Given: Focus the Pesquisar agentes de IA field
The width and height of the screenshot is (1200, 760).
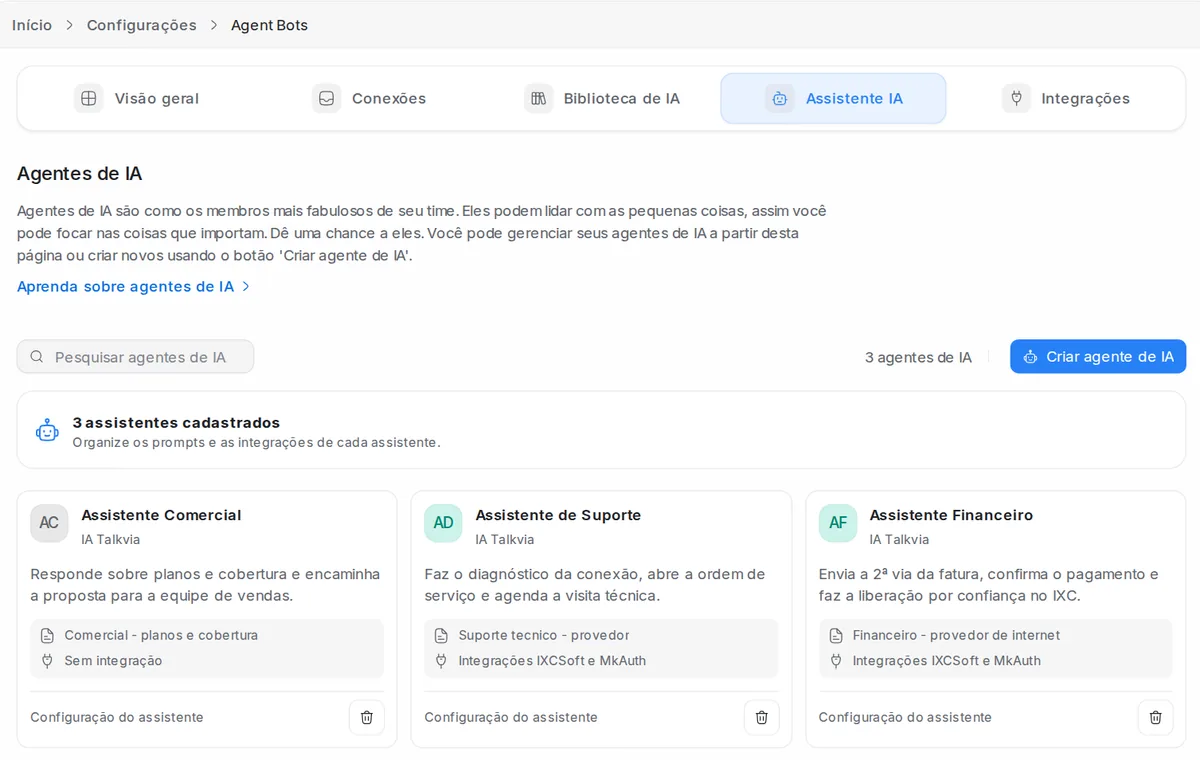Looking at the screenshot, I should click(135, 357).
